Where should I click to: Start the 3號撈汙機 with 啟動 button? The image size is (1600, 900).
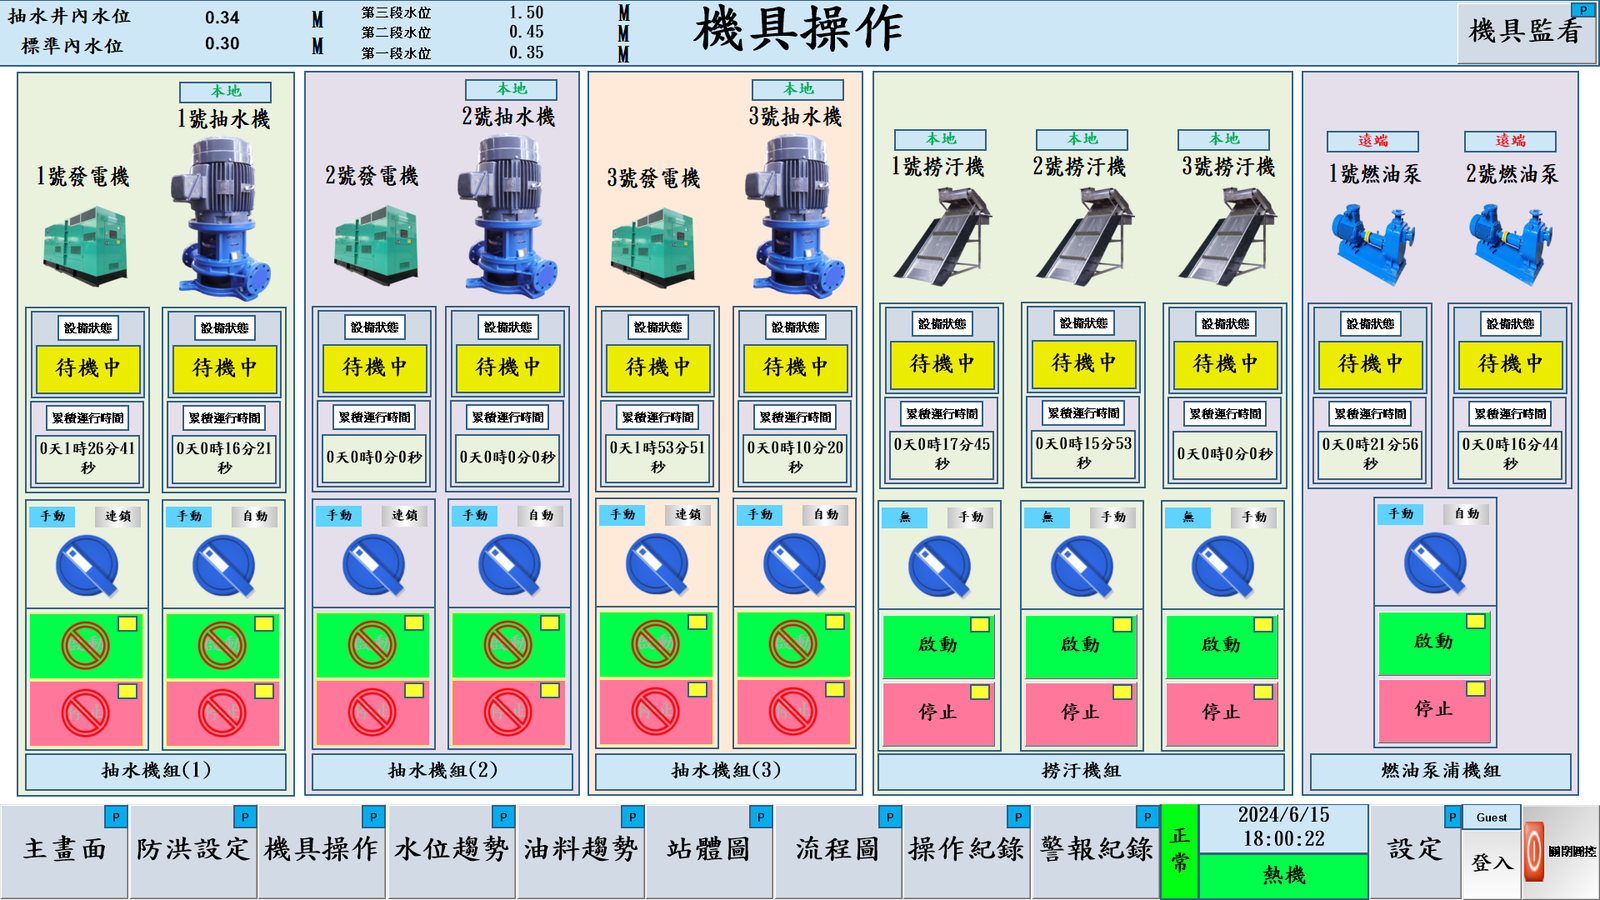pos(1221,646)
